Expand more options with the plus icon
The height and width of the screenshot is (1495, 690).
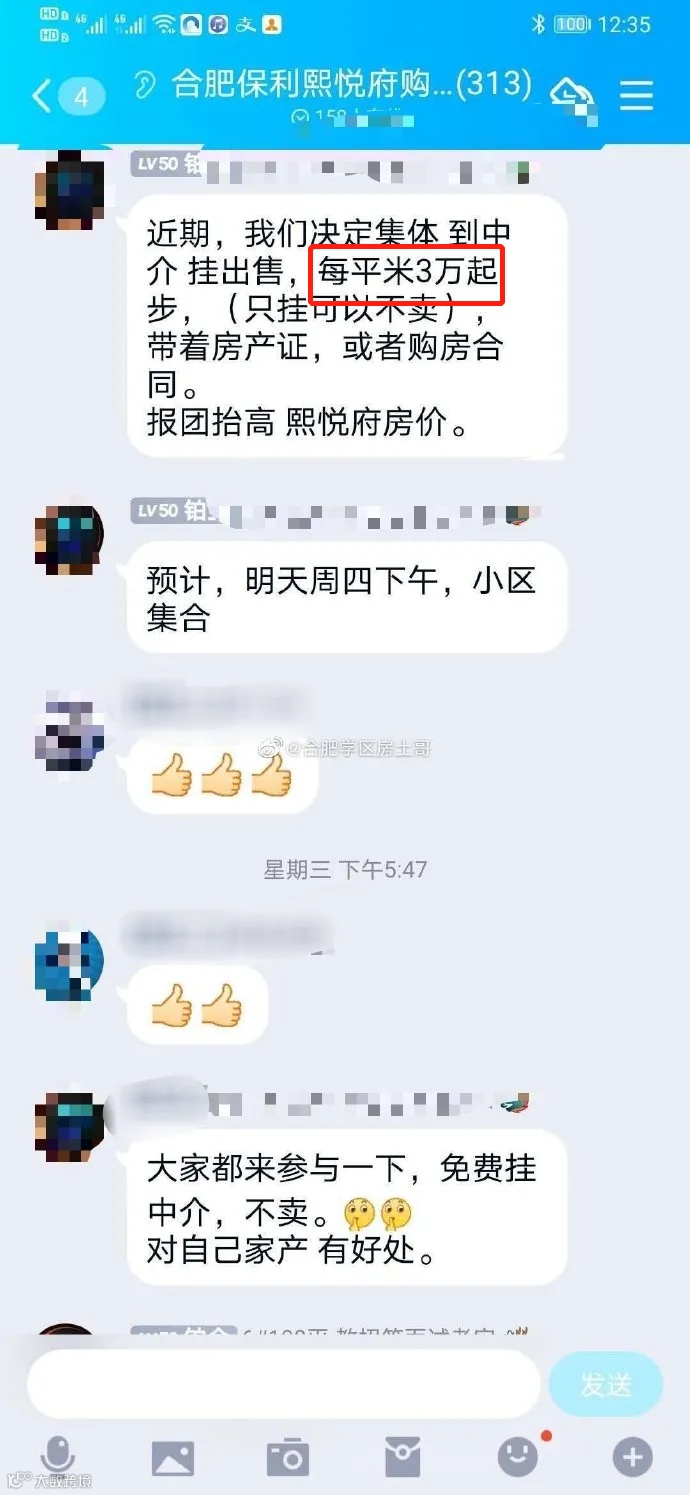coord(632,1458)
